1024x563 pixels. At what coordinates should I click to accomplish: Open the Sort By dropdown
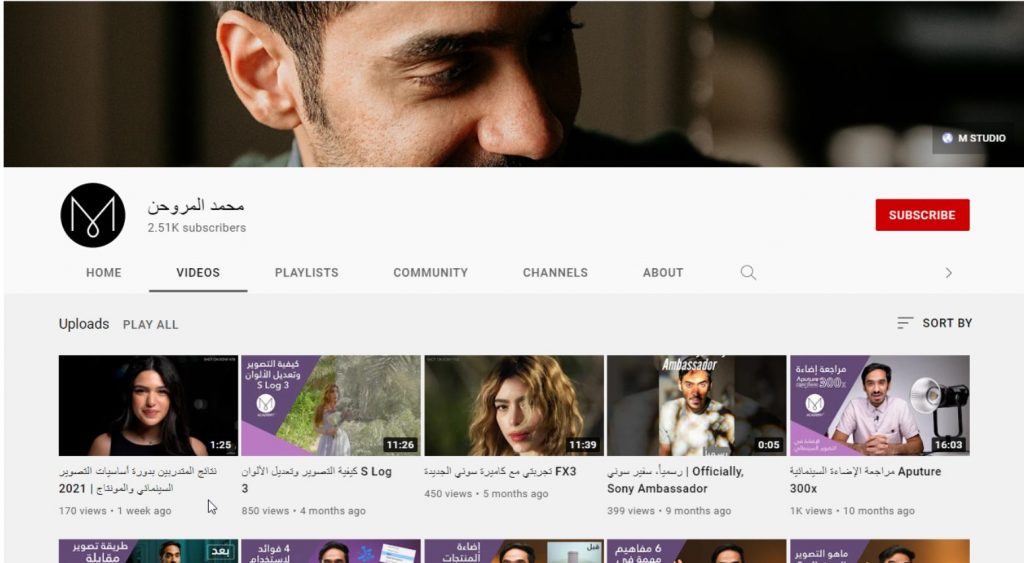point(935,323)
